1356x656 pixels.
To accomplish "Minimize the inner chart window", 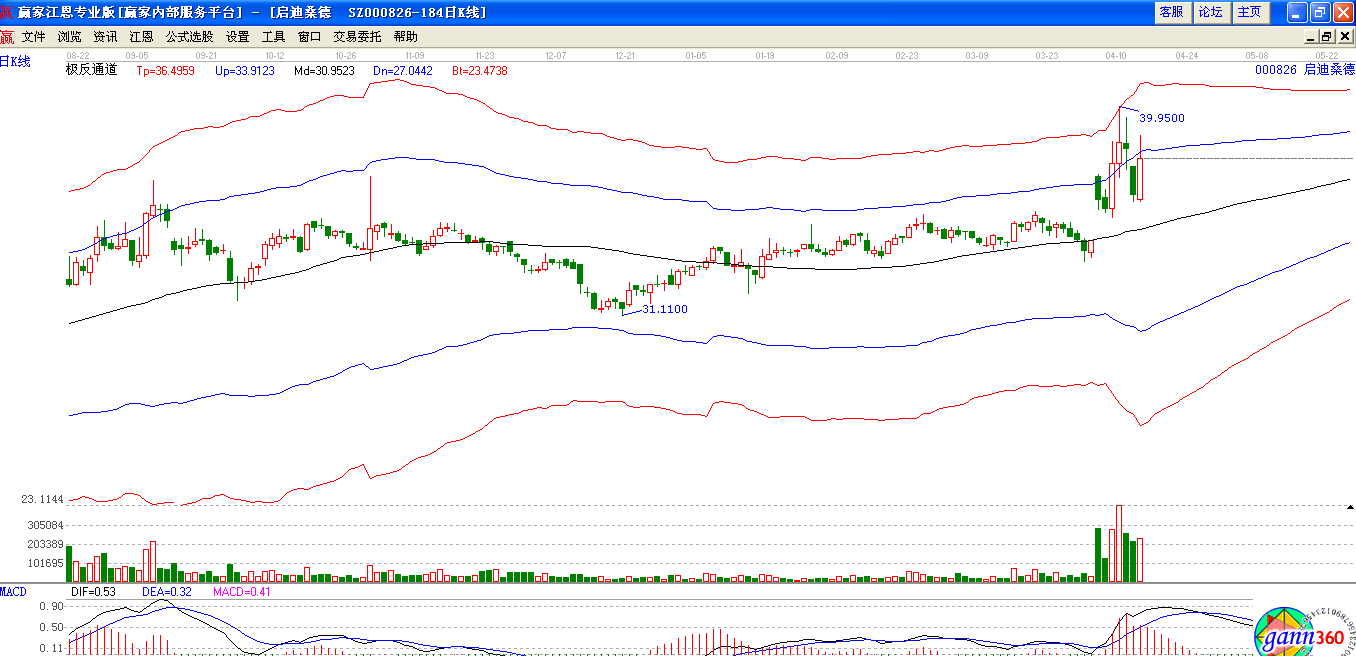I will click(1311, 36).
